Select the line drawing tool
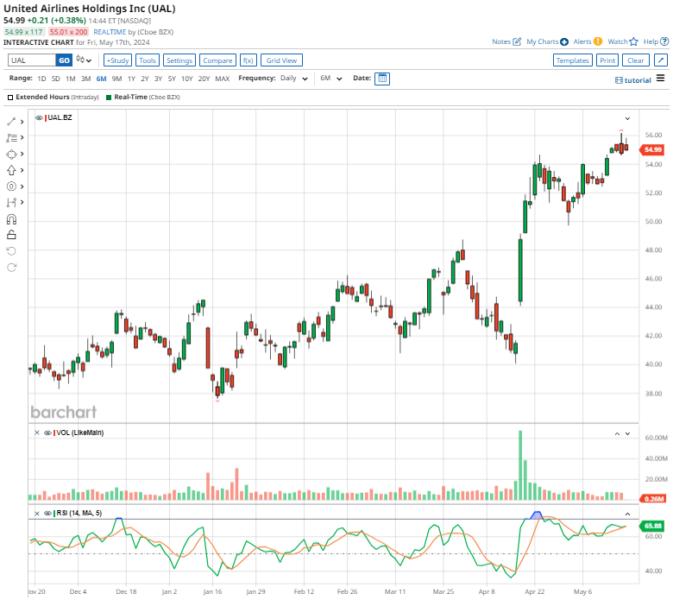 (x=11, y=122)
